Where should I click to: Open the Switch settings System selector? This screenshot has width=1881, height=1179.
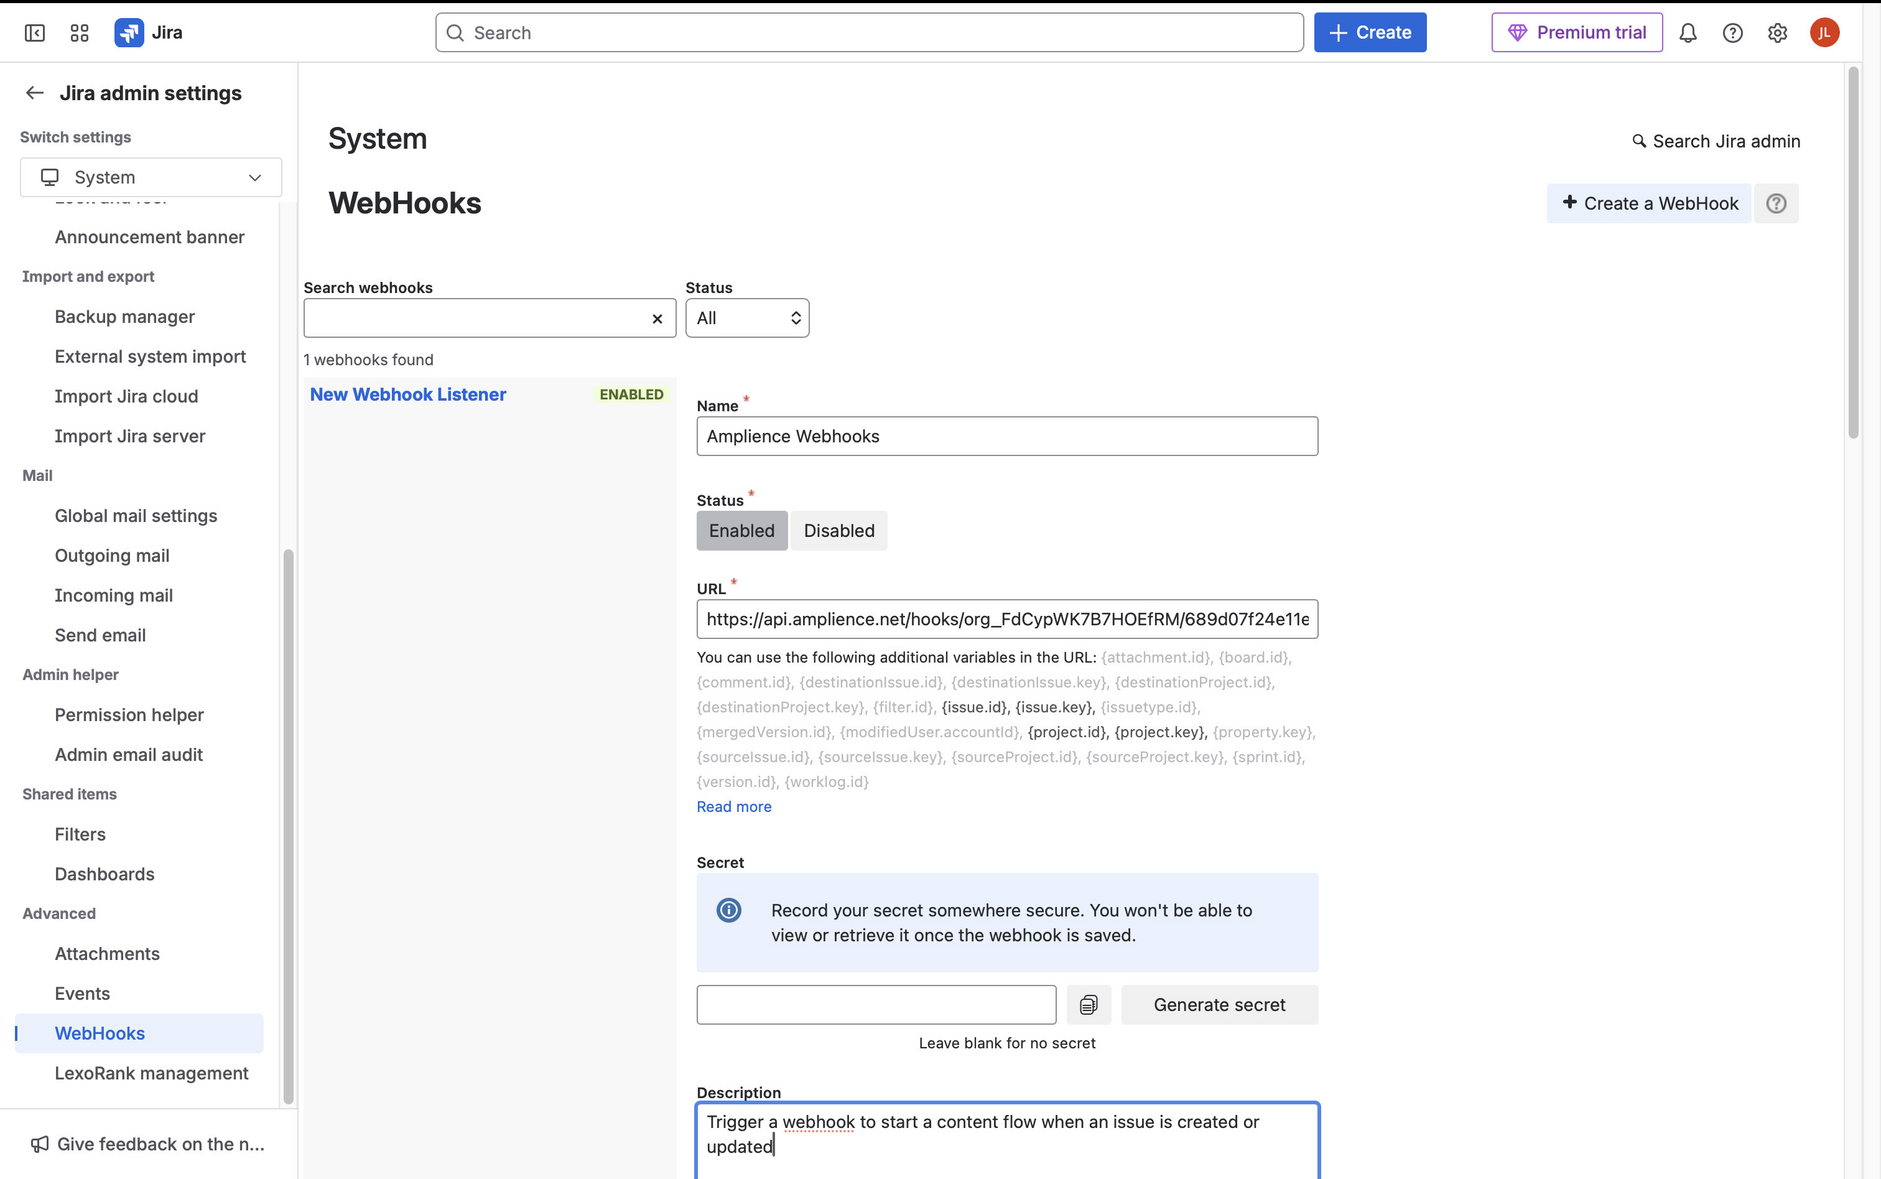tap(150, 177)
